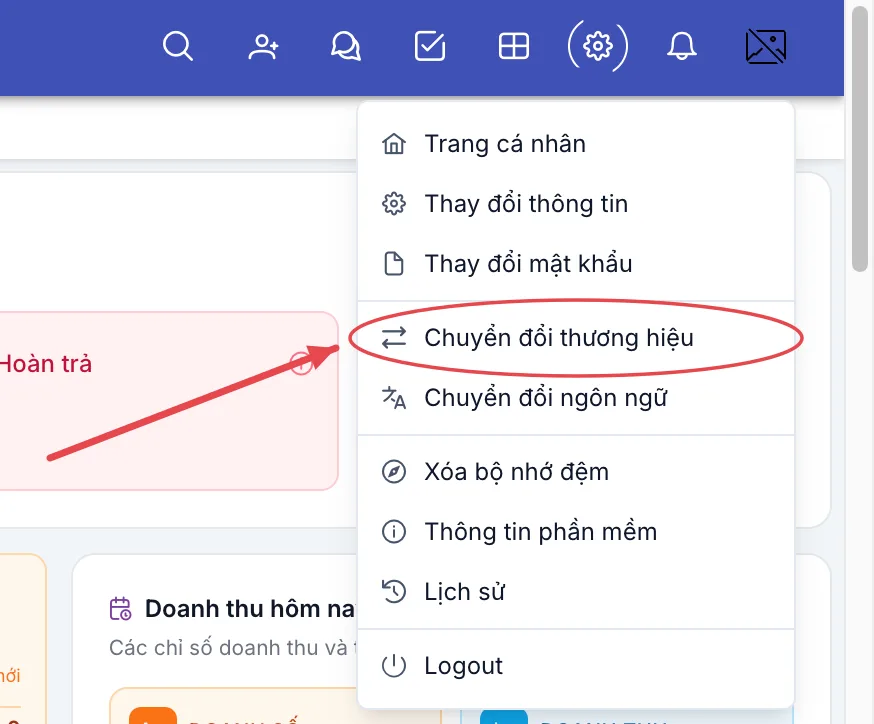
Task: Click the settings gear in header
Action: point(598,46)
